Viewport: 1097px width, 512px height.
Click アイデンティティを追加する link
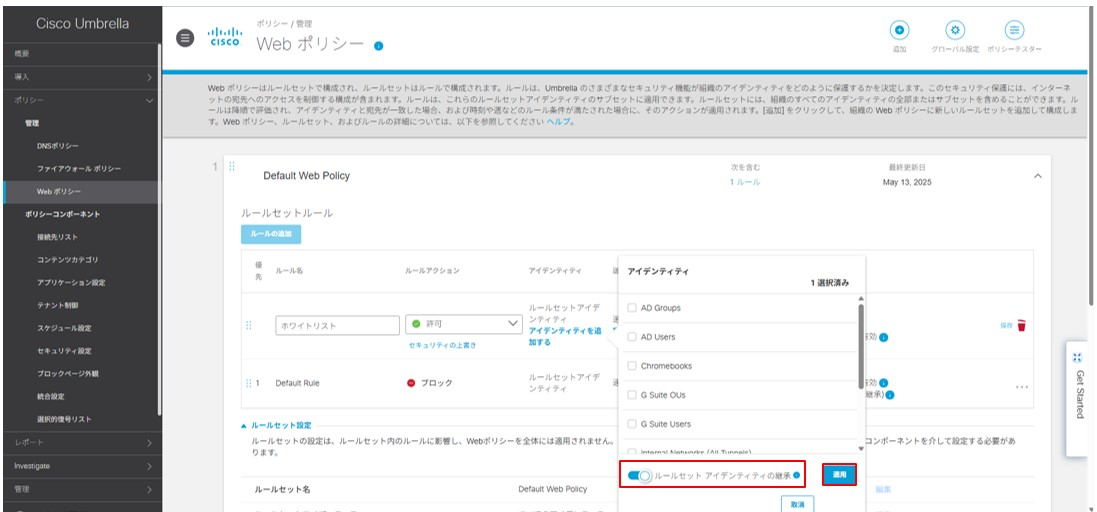(565, 336)
